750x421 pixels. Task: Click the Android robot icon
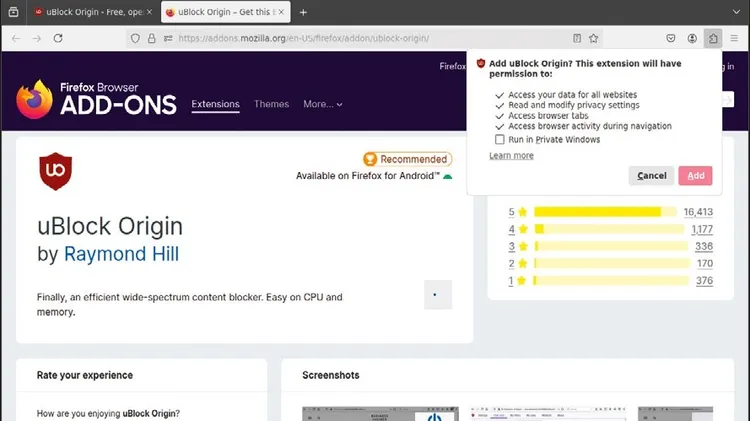pyautogui.click(x=448, y=176)
